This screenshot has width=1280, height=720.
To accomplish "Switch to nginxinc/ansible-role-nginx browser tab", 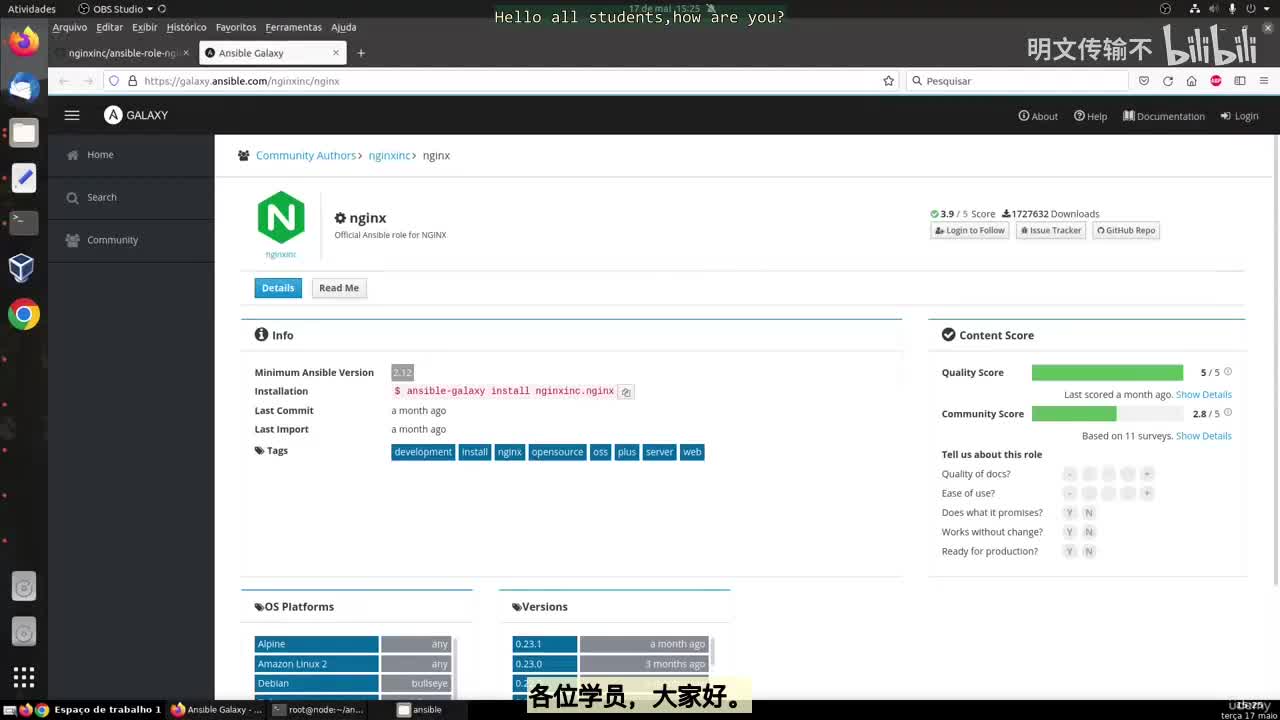I will pos(122,53).
